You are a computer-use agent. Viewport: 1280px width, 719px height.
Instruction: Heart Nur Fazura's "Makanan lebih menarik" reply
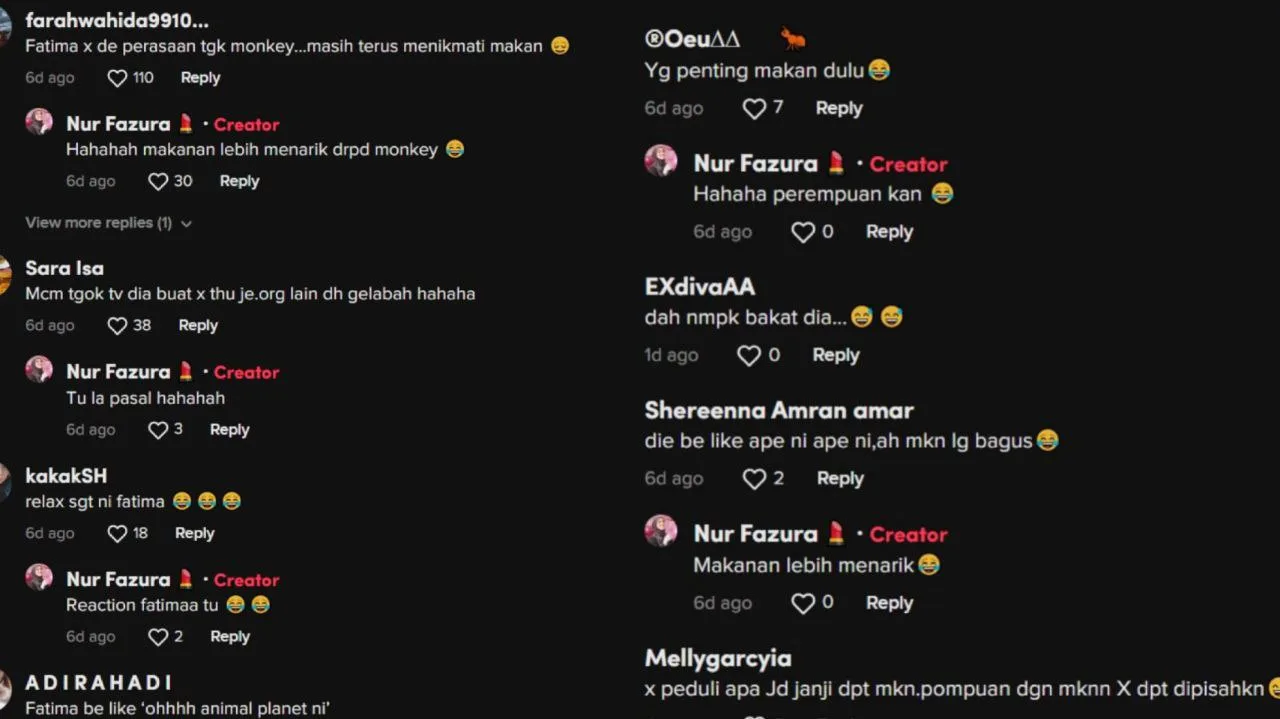pos(803,603)
